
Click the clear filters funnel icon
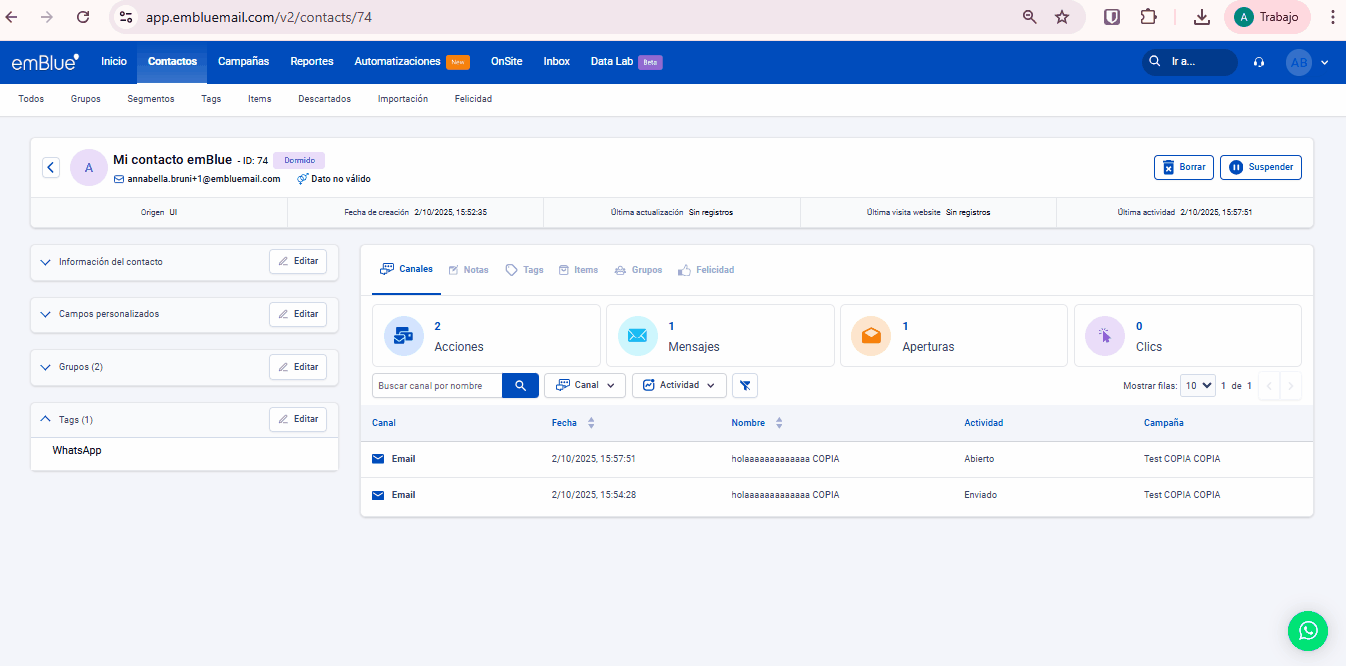pos(745,385)
